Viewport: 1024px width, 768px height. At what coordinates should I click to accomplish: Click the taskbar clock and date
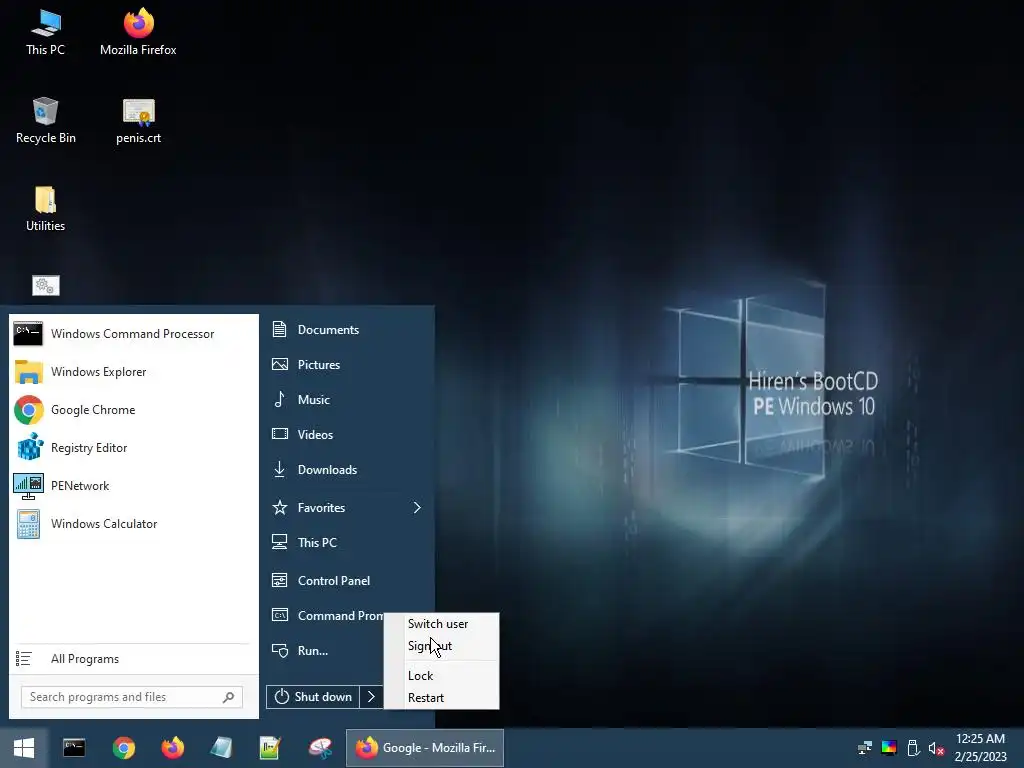coord(980,748)
